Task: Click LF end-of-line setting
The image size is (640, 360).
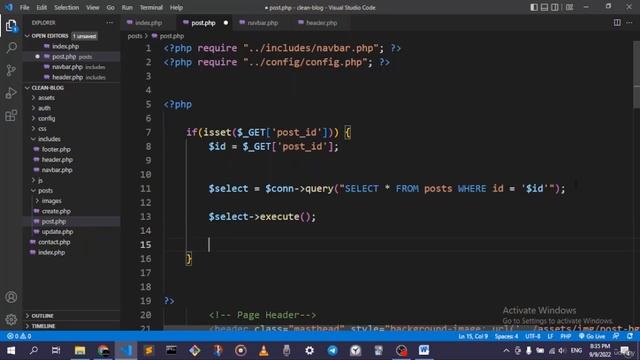Action: click(x=550, y=336)
